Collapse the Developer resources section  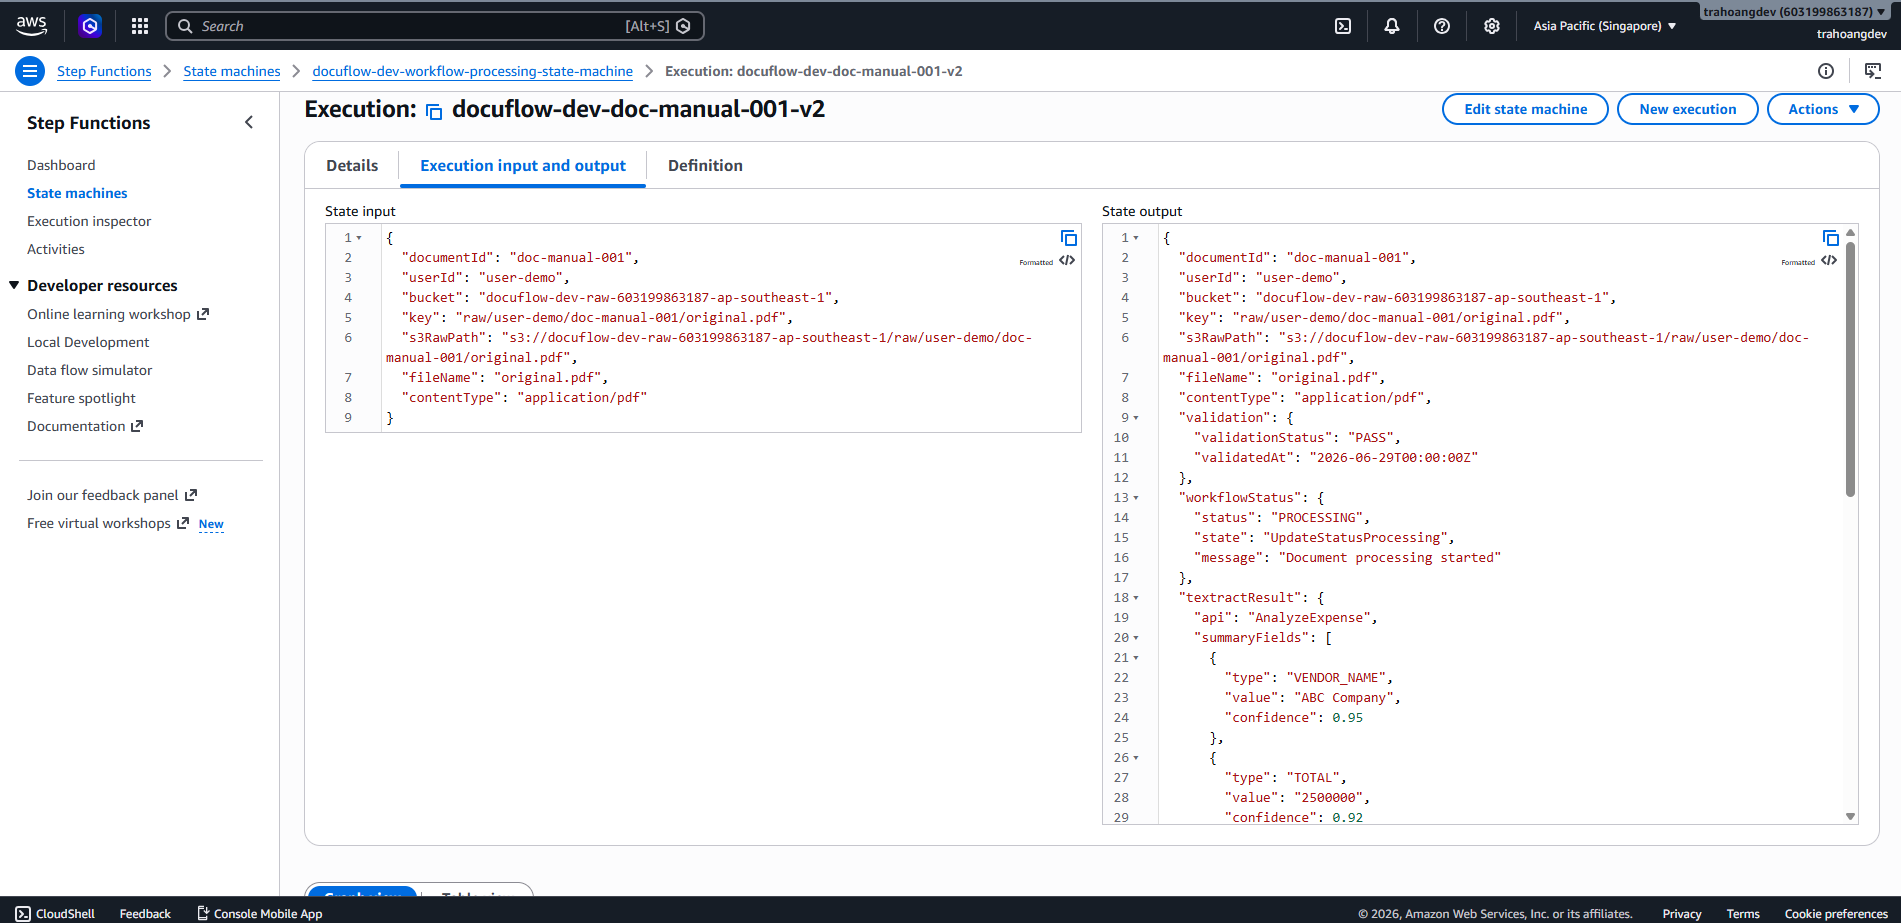(14, 286)
